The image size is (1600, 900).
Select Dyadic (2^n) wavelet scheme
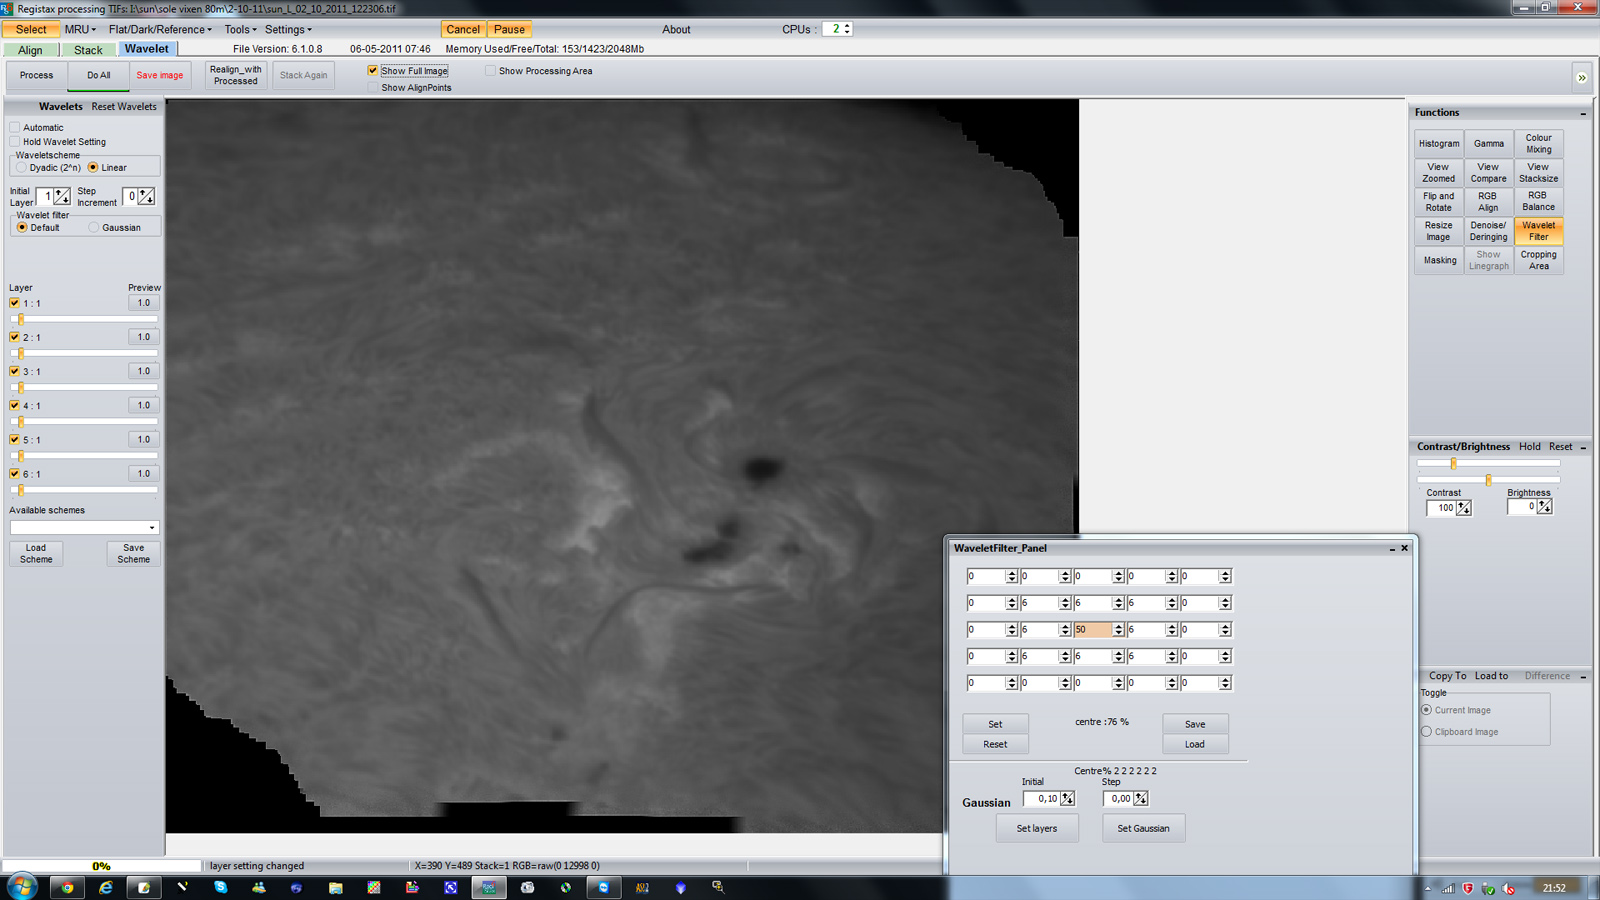pos(21,167)
